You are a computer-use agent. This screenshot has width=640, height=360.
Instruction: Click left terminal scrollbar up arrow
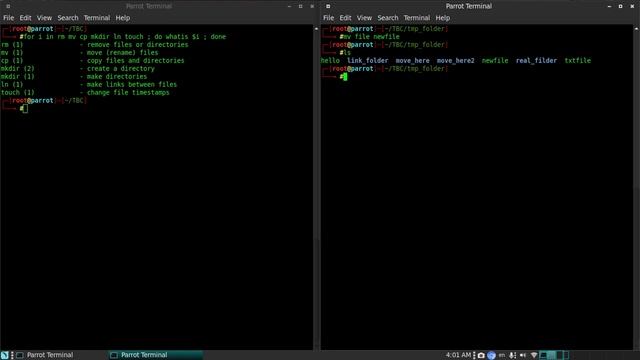click(x=316, y=29)
